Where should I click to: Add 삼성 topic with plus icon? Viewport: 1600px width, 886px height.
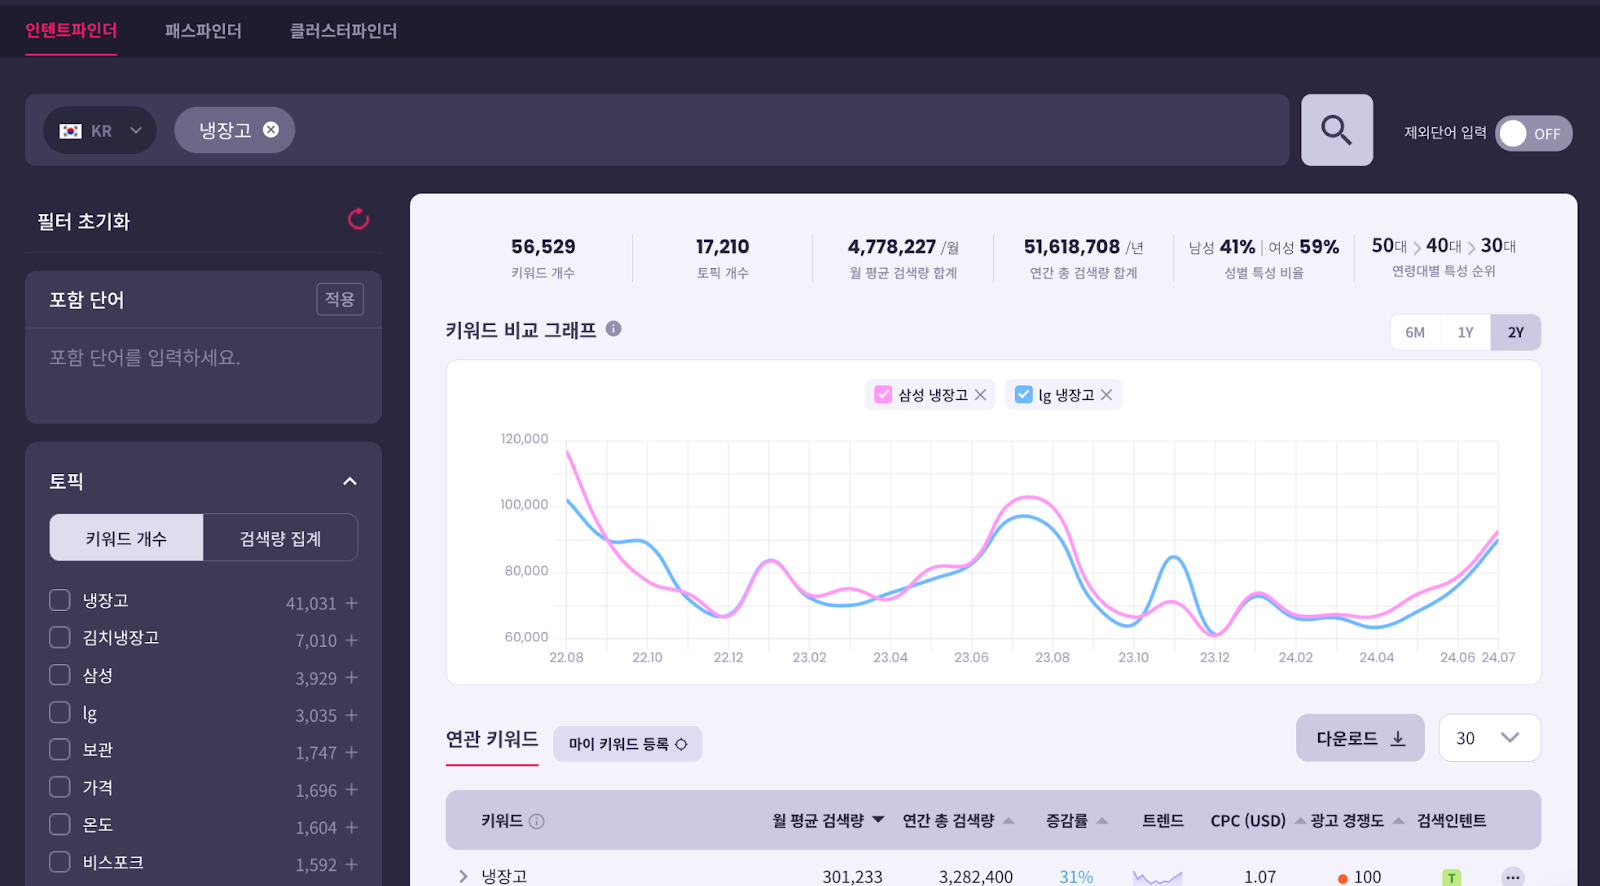[352, 678]
